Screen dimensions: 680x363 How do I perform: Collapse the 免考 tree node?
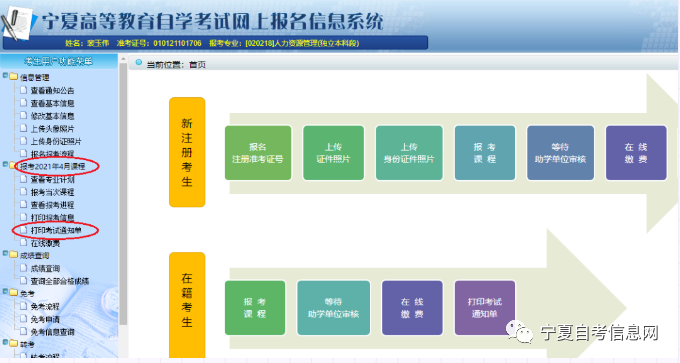point(5,291)
